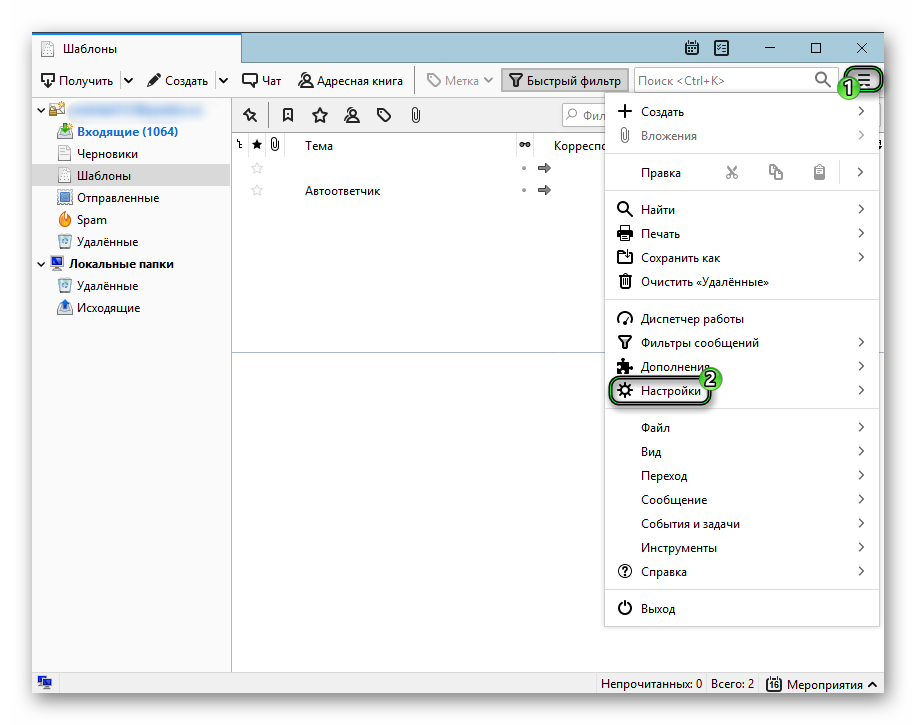Toggle the contact filter icon
Screen dimensions: 916x725
pyautogui.click(x=352, y=115)
